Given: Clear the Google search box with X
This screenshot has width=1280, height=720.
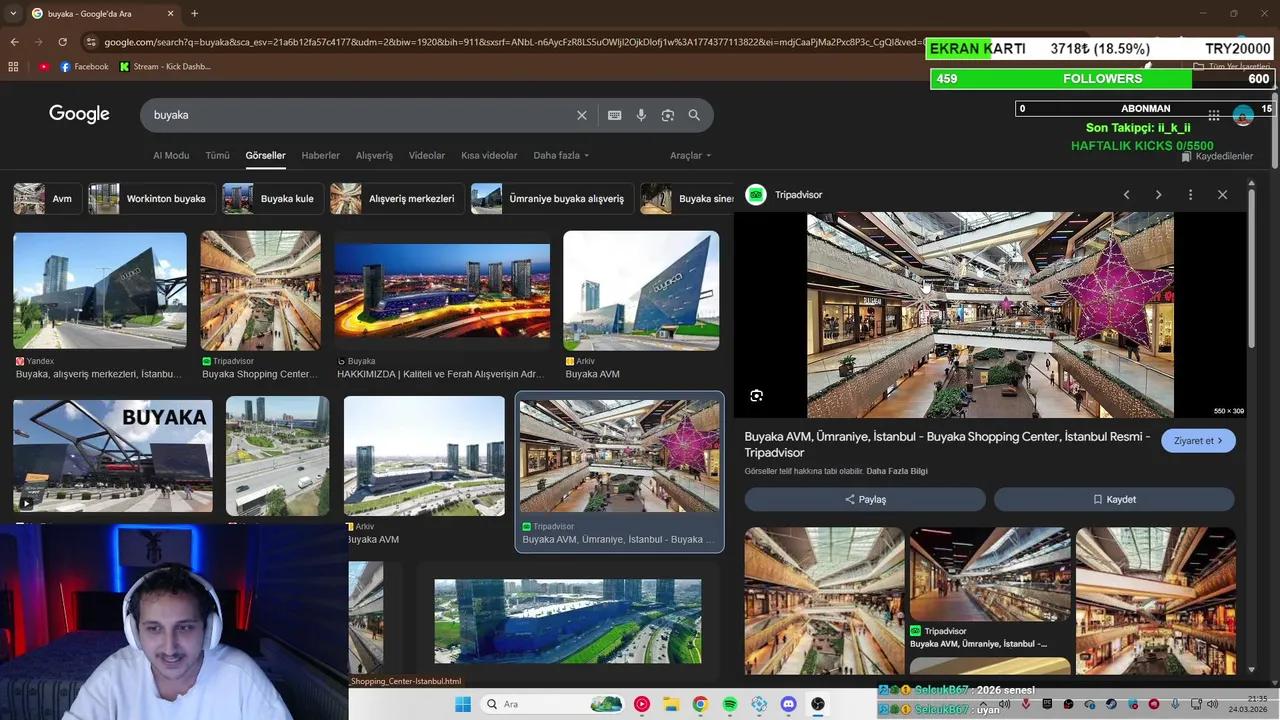Looking at the screenshot, I should 582,115.
